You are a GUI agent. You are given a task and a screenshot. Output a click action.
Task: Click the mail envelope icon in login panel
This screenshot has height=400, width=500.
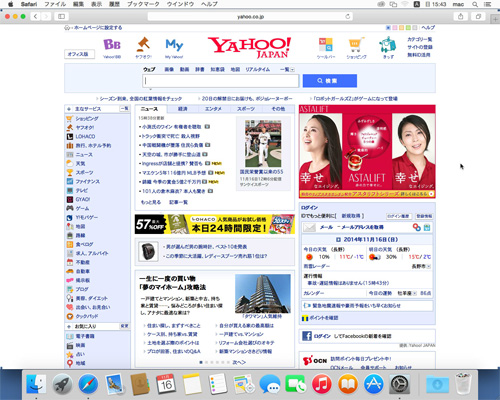309,227
